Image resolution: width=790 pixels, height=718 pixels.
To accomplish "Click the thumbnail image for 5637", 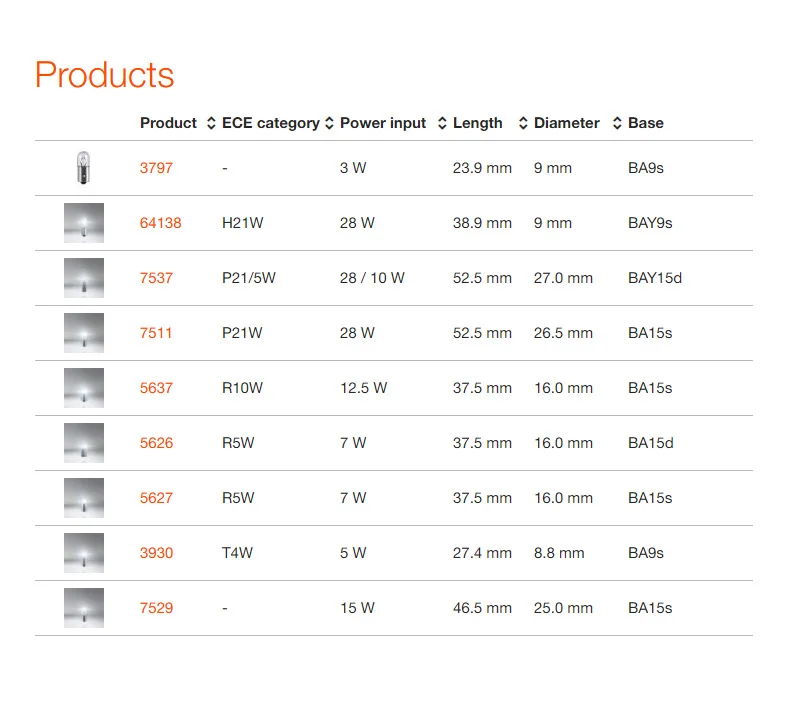I will [x=84, y=388].
